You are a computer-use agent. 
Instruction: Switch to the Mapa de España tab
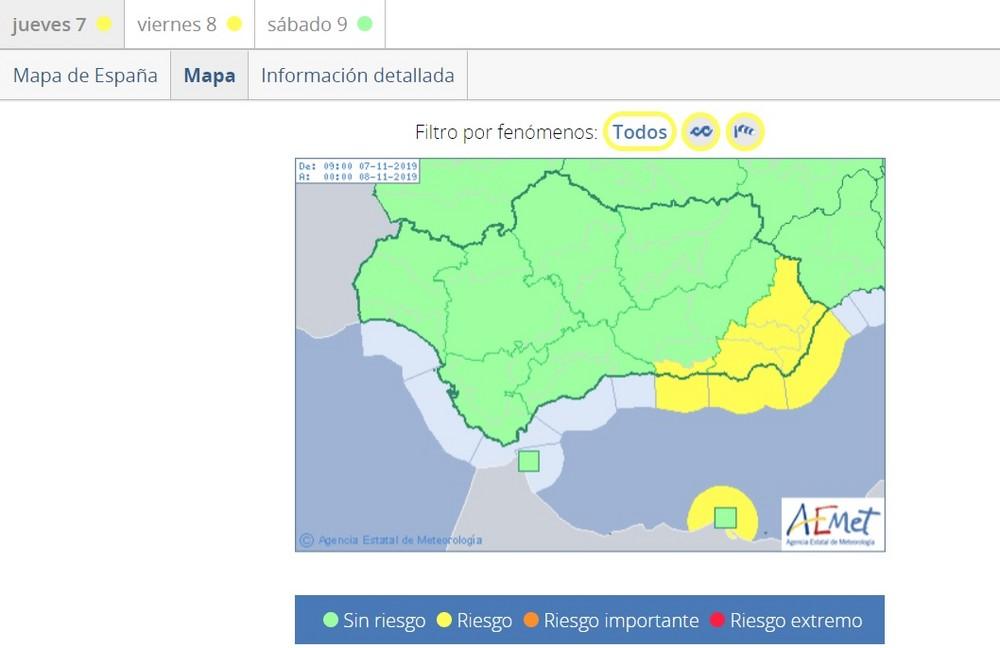(x=86, y=74)
